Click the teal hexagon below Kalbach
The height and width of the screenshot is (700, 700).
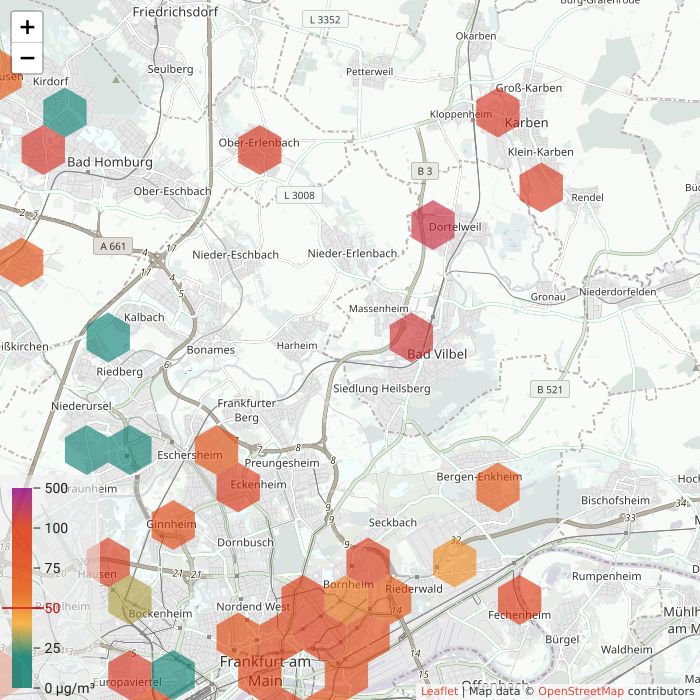[108, 337]
